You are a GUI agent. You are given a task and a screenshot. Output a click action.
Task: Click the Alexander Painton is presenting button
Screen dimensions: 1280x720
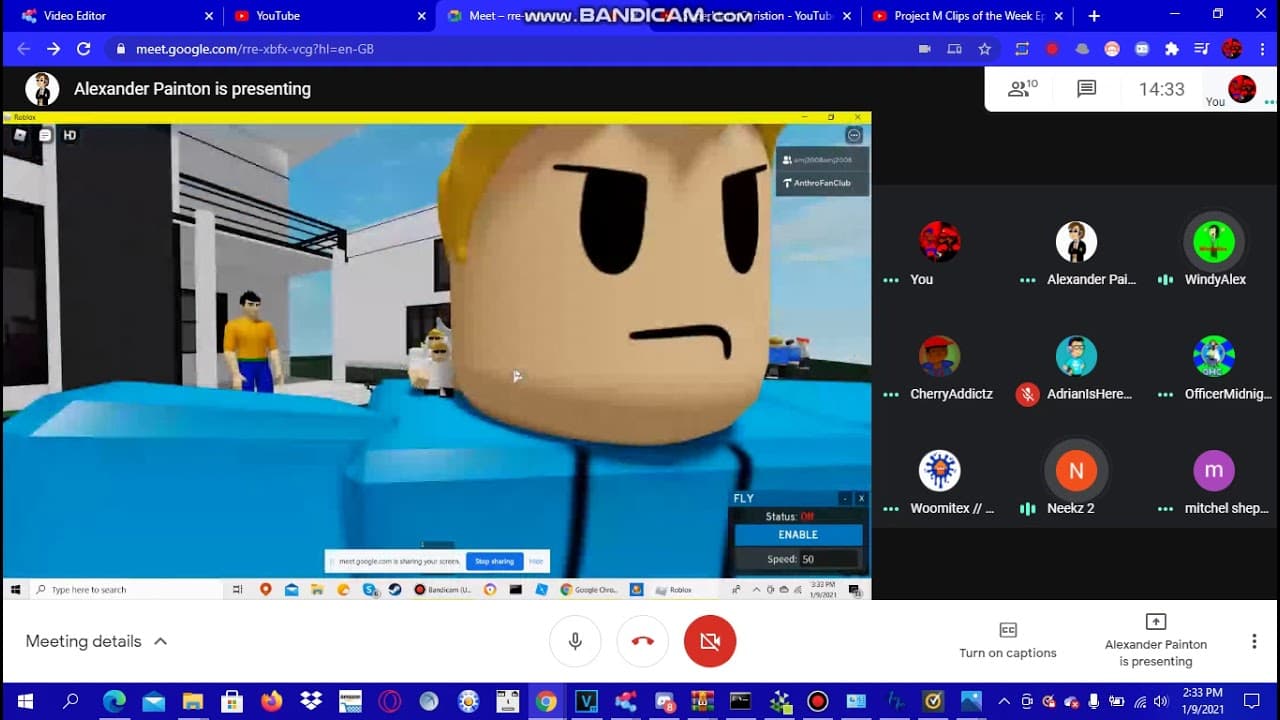[1156, 640]
